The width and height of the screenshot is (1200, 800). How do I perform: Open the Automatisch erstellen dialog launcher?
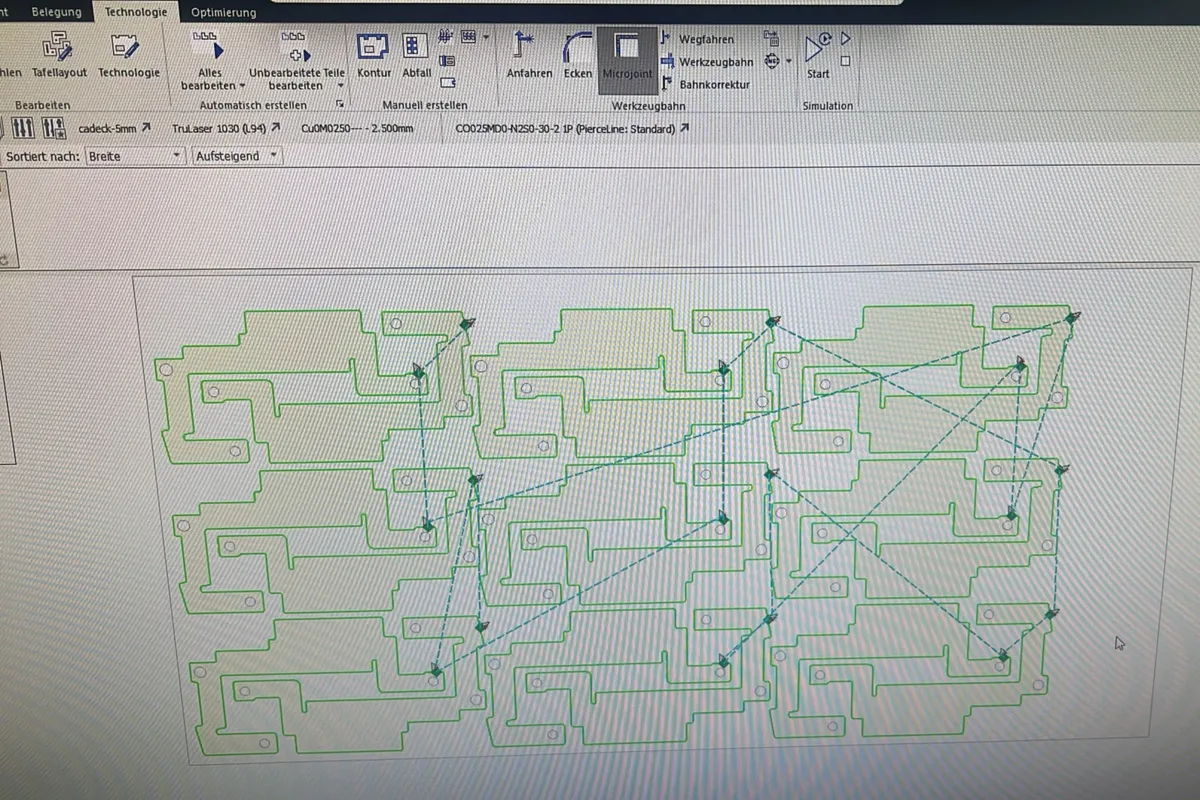[x=341, y=104]
